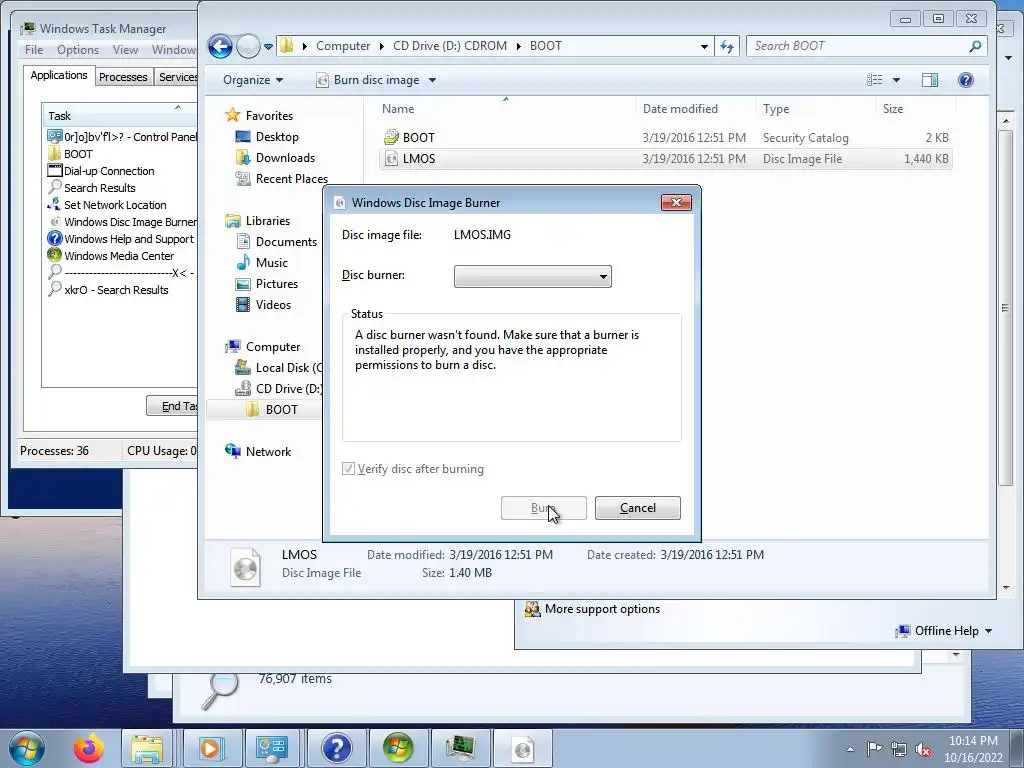This screenshot has height=768, width=1024.
Task: Open the Disc burner dropdown
Action: click(x=533, y=276)
